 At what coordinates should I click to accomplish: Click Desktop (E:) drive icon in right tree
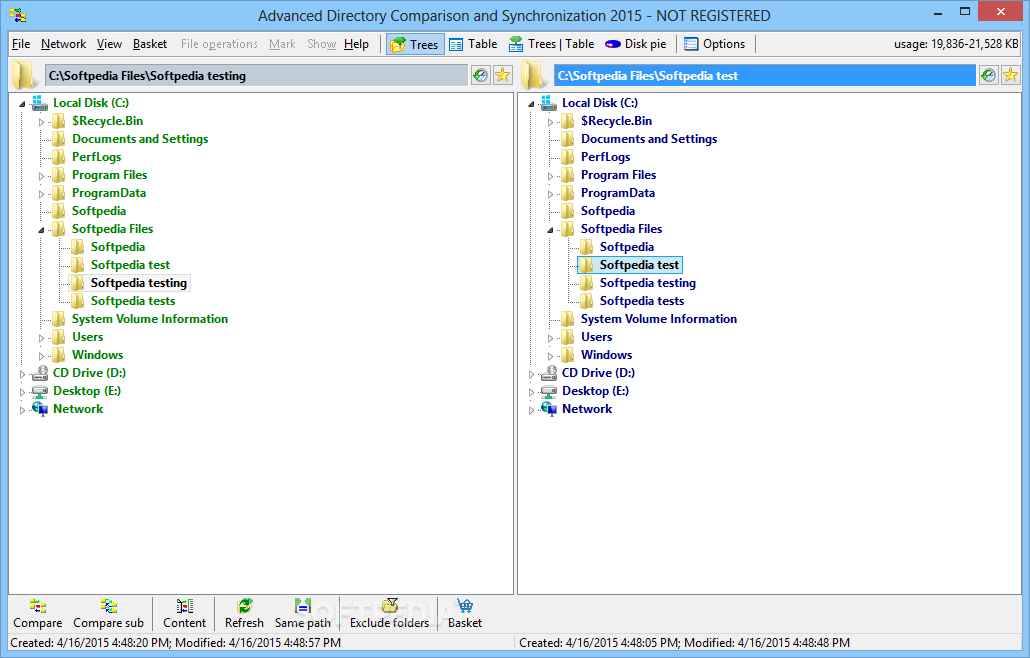tap(549, 391)
